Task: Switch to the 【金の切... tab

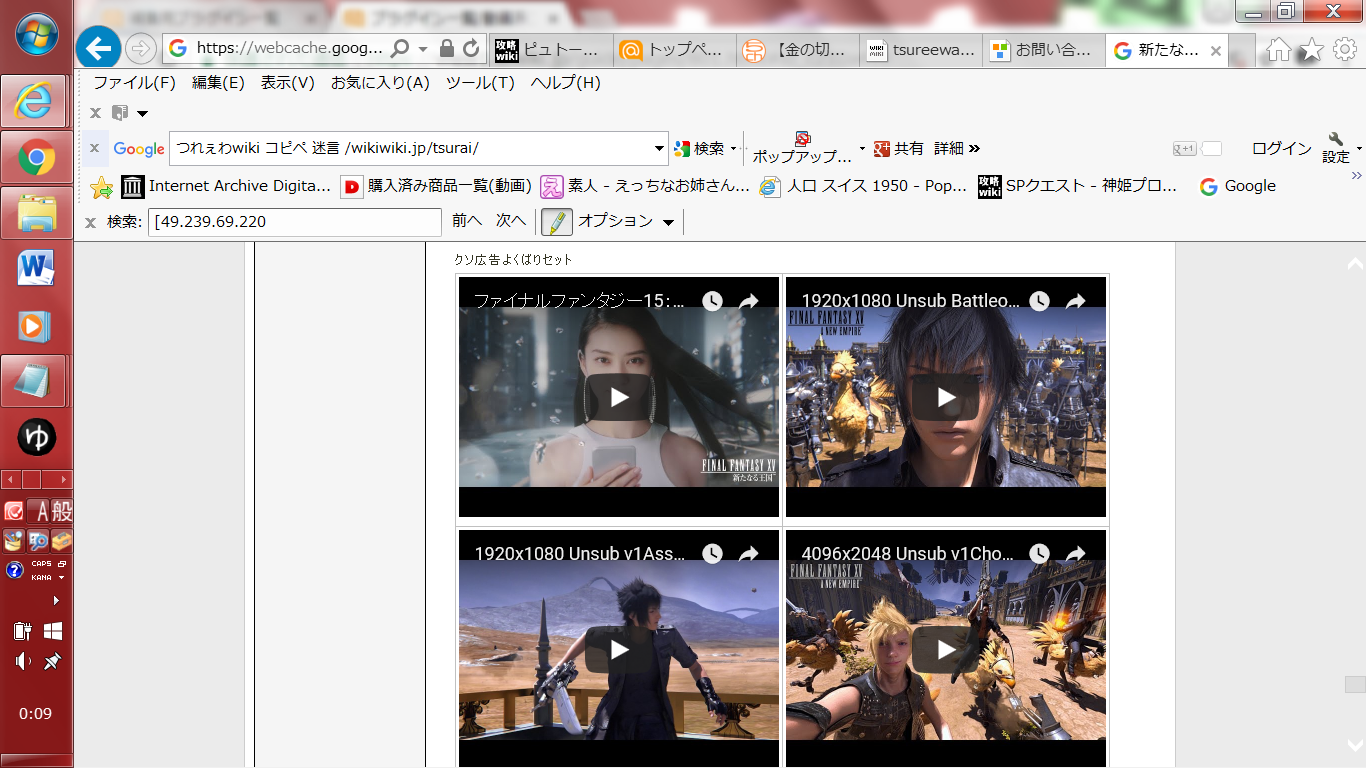Action: point(797,51)
